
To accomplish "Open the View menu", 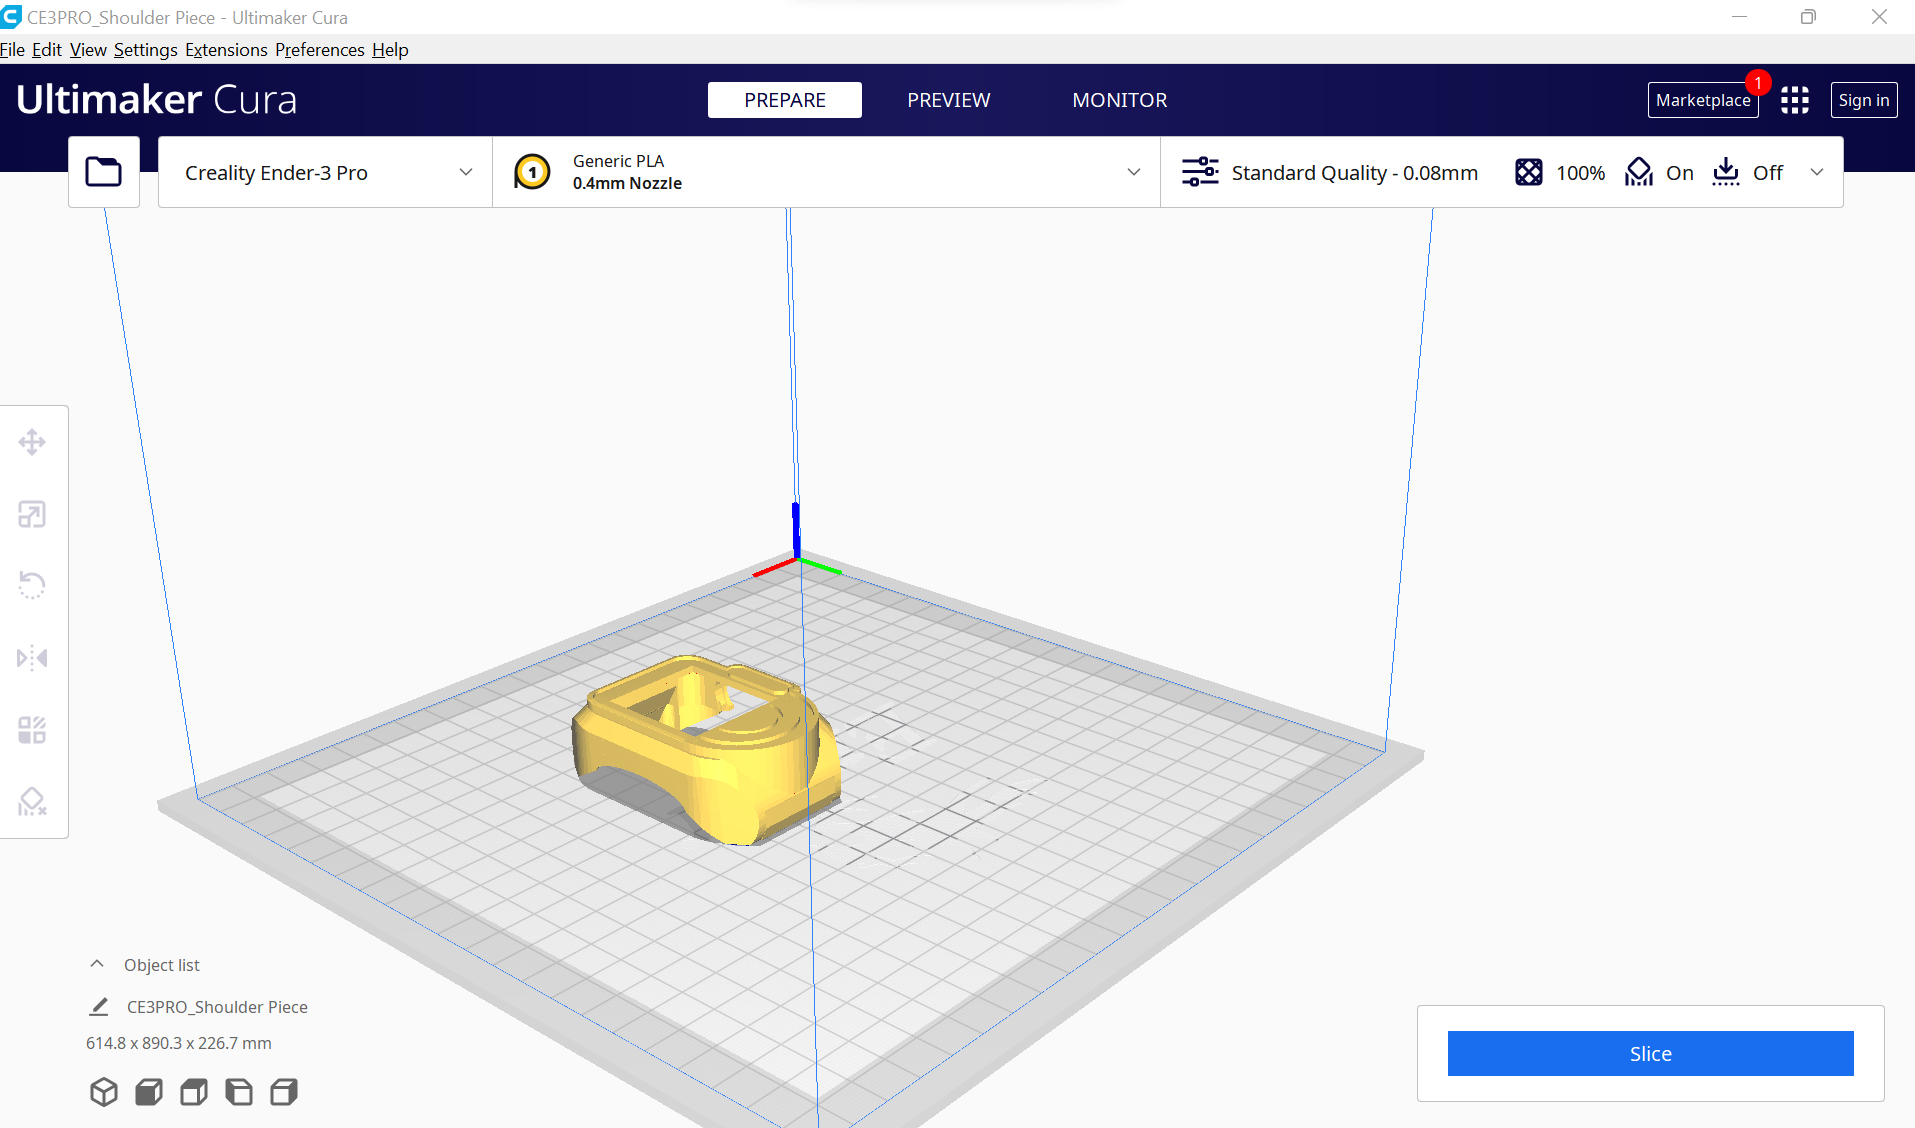I will coord(88,49).
